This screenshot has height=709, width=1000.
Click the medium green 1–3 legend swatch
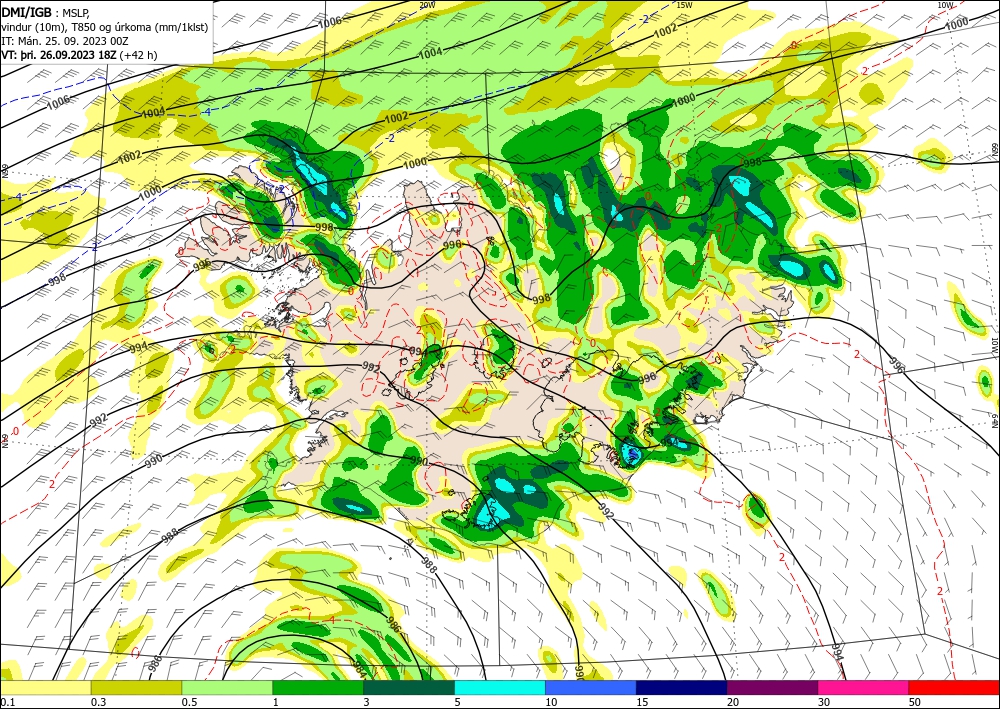pos(318,687)
